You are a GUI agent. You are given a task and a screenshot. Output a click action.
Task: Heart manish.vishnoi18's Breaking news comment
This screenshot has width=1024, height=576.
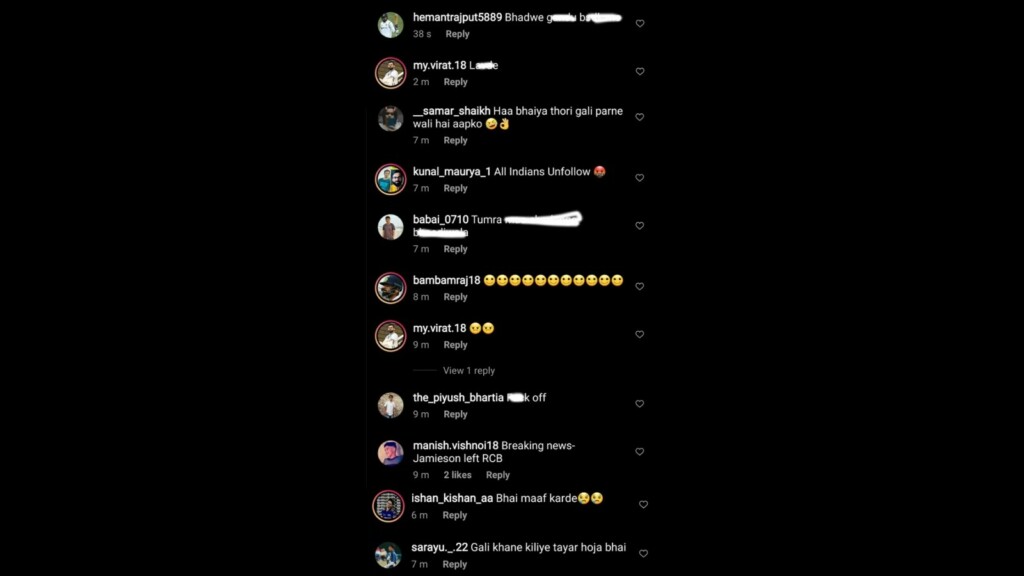[x=639, y=451]
